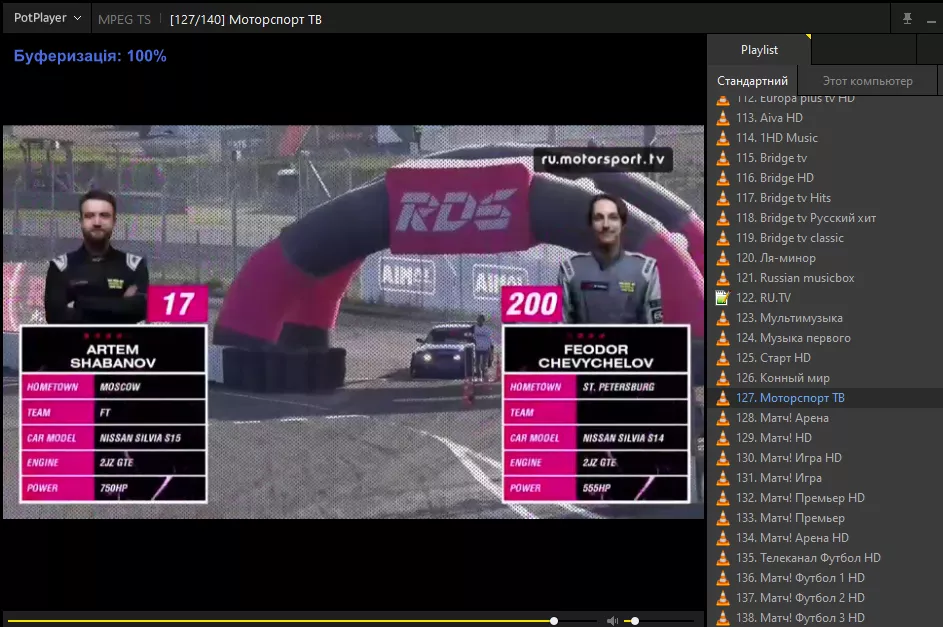This screenshot has width=943, height=627.
Task: Select playlist entry "114. 1HD Music"
Action: tap(777, 138)
